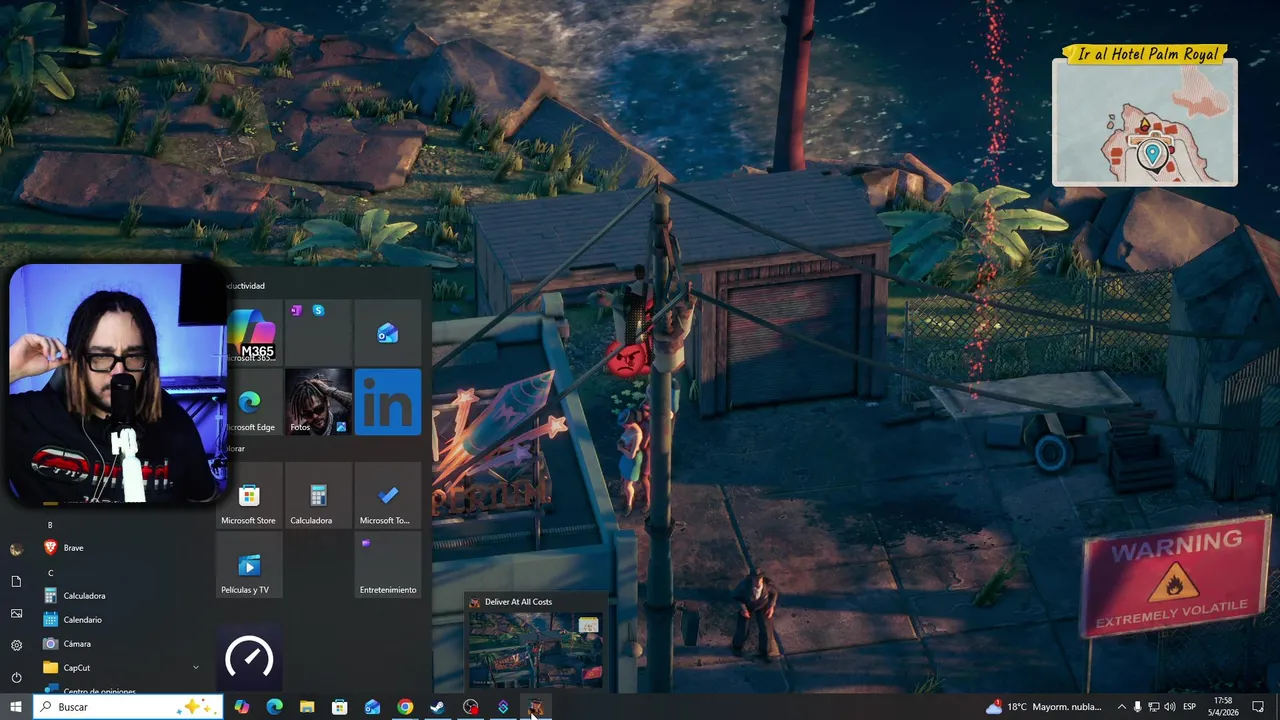Open the Fotos tile
The width and height of the screenshot is (1280, 720).
(x=319, y=402)
